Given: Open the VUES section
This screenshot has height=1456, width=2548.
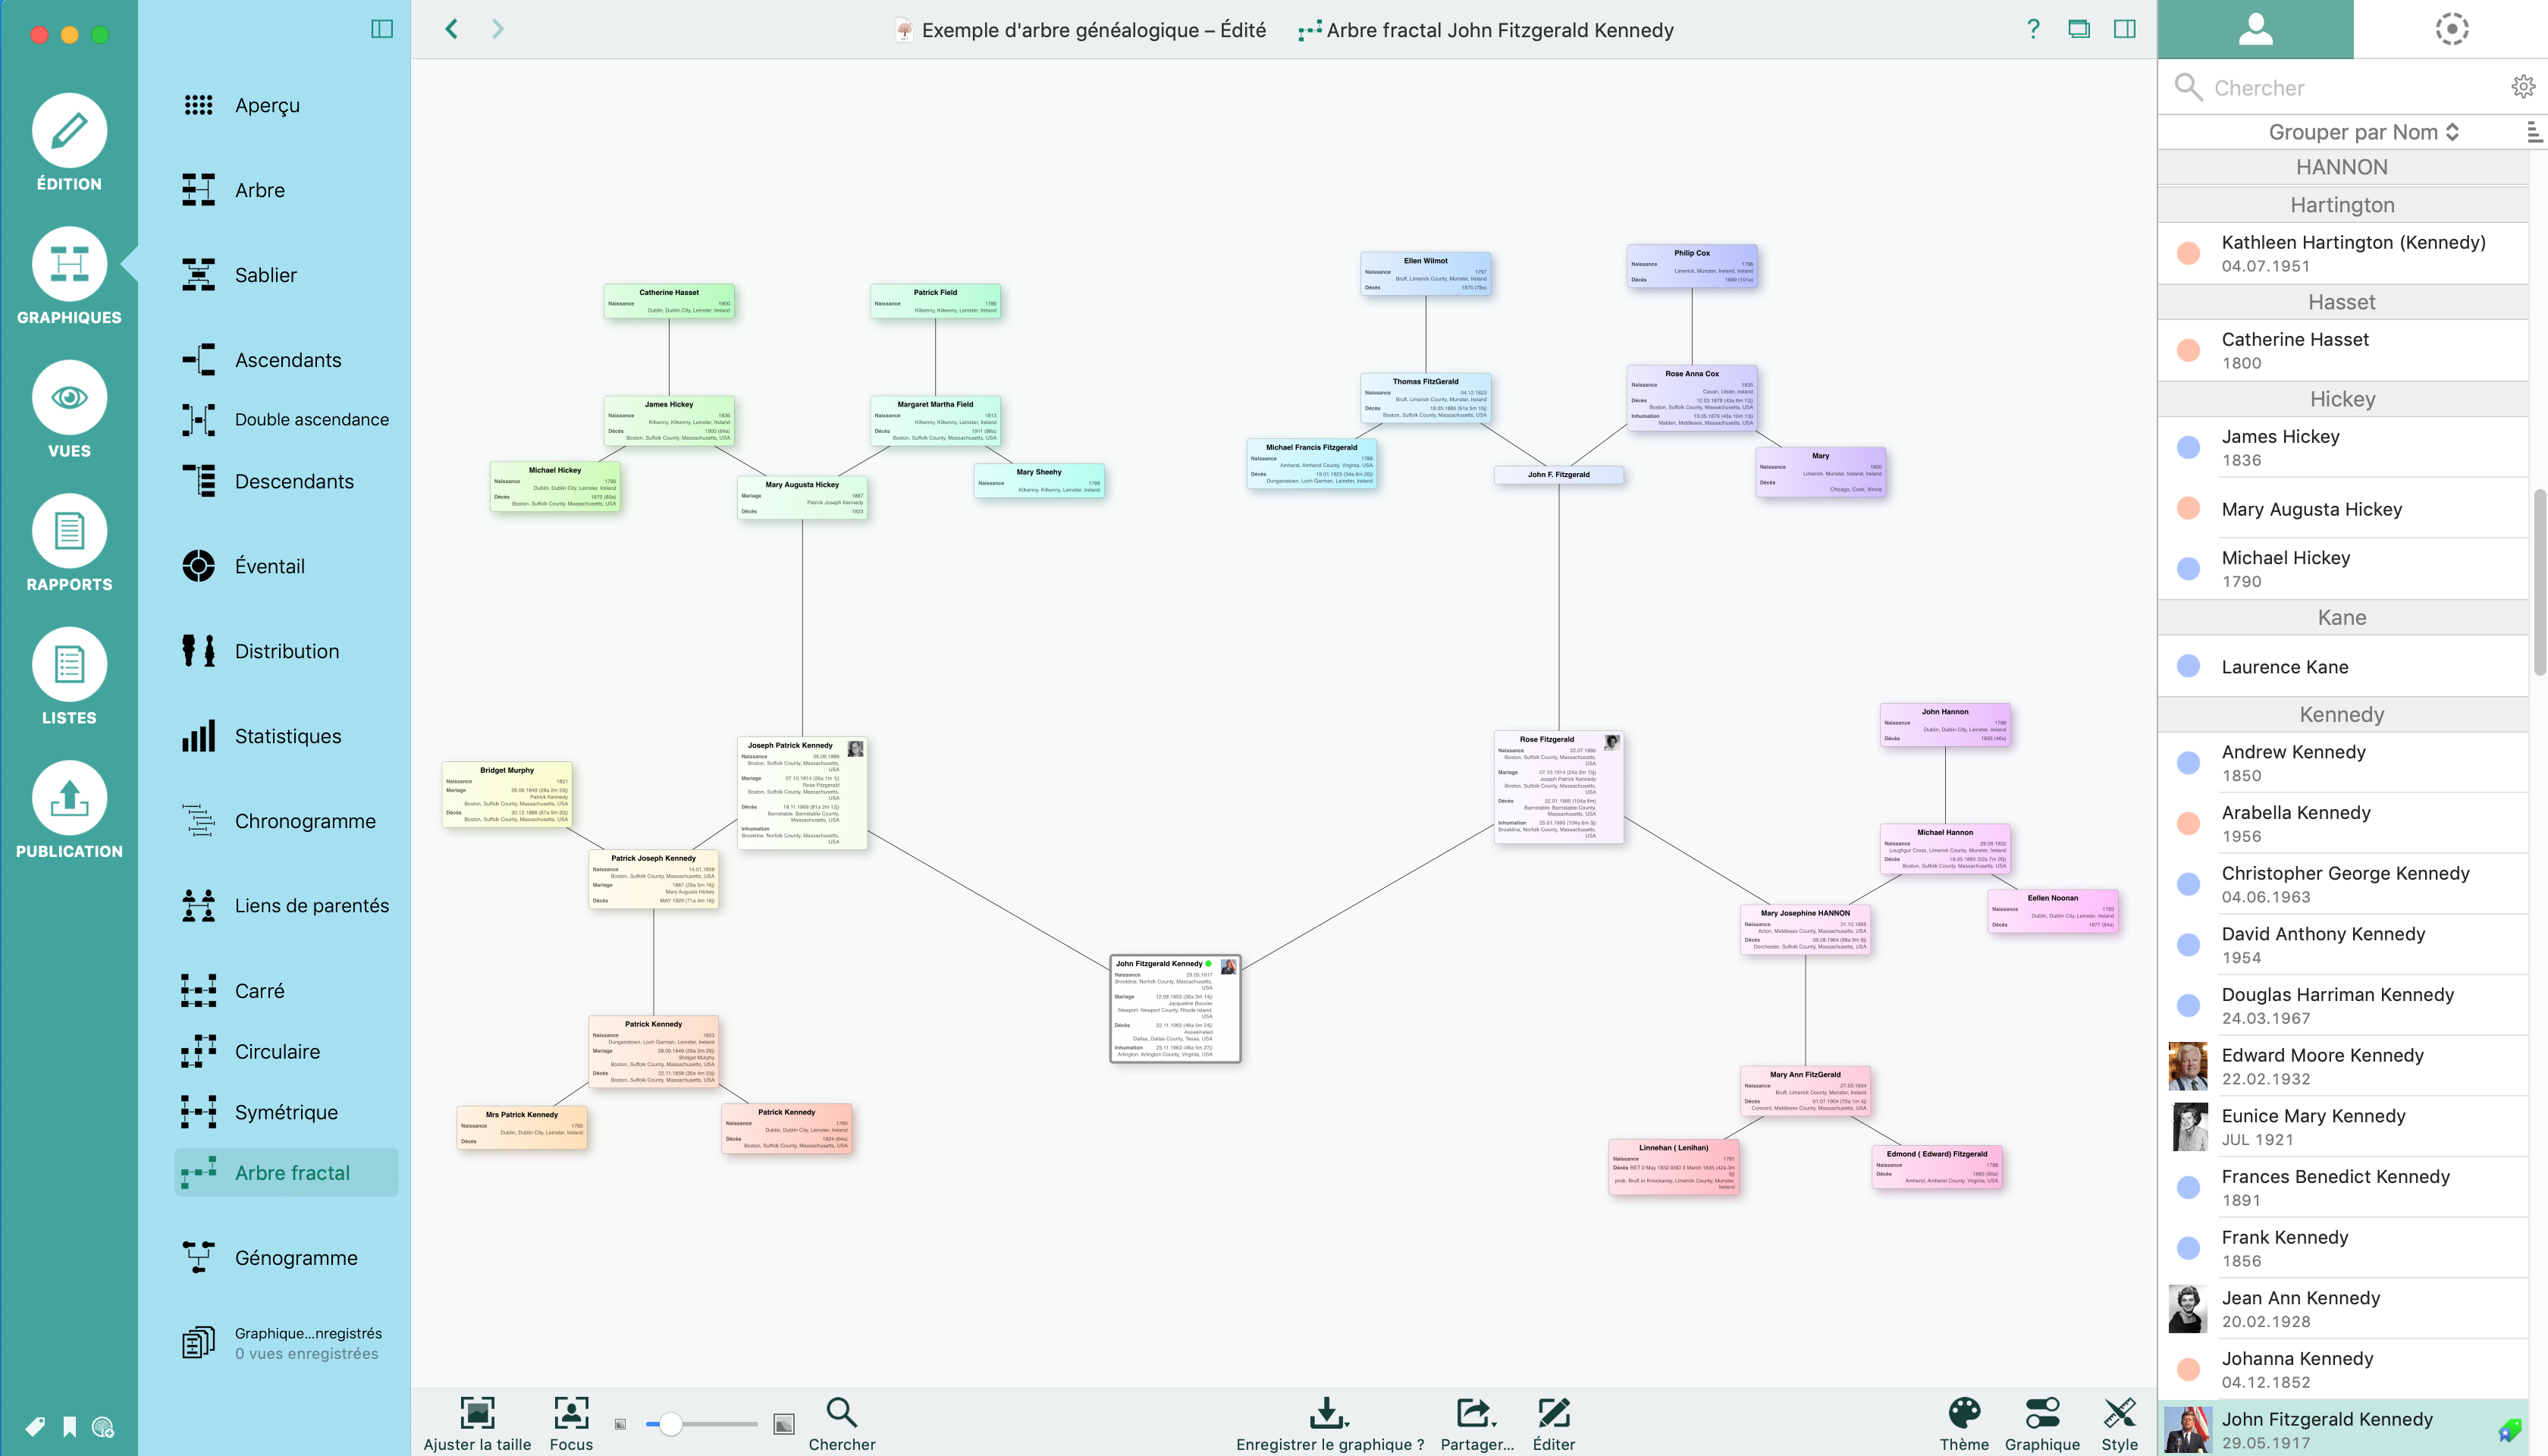Looking at the screenshot, I should point(69,409).
